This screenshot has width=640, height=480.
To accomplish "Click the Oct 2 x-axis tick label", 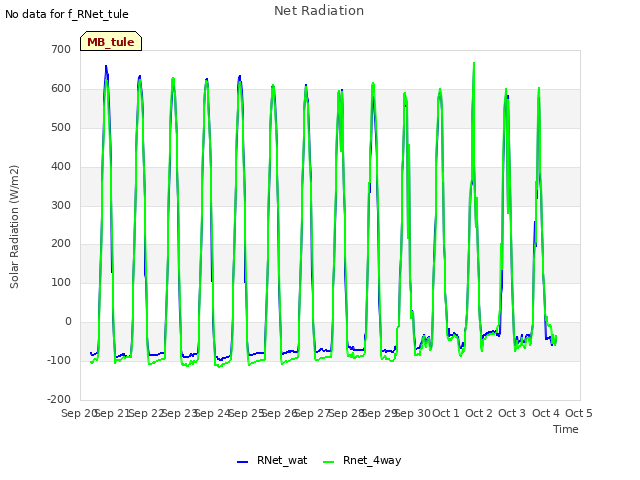I will coord(479,413).
